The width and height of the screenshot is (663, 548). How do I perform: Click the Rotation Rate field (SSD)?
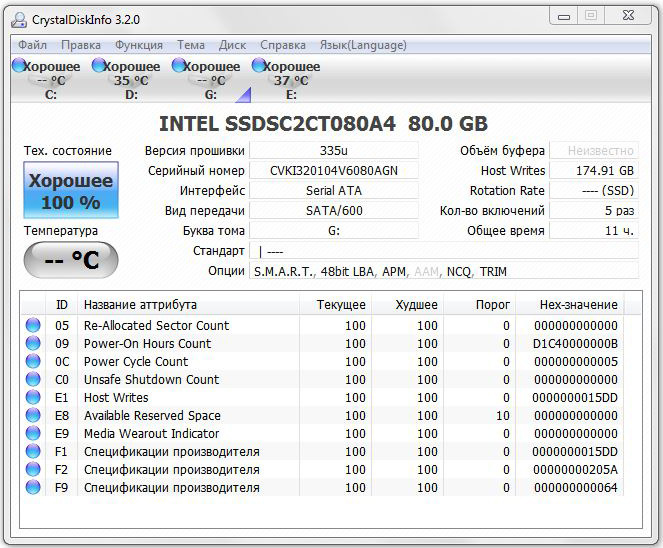[594, 191]
